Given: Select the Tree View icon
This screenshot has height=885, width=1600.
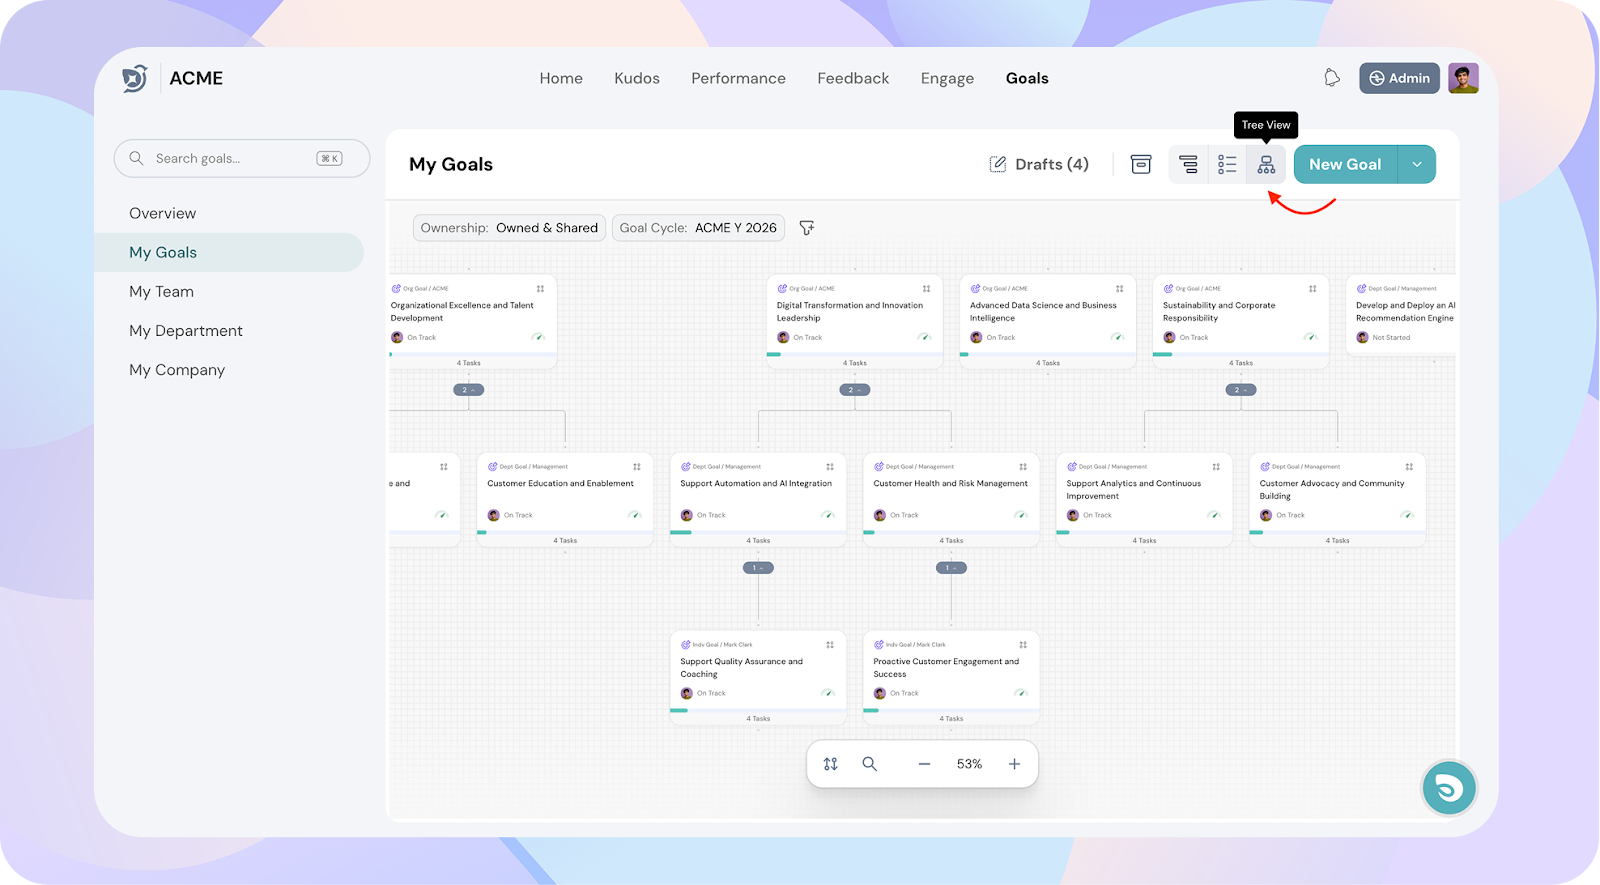Looking at the screenshot, I should [x=1266, y=164].
